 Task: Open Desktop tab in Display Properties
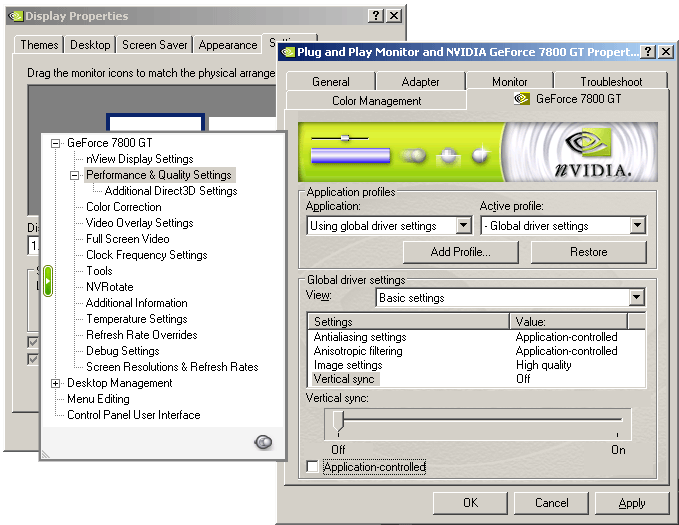[90, 45]
